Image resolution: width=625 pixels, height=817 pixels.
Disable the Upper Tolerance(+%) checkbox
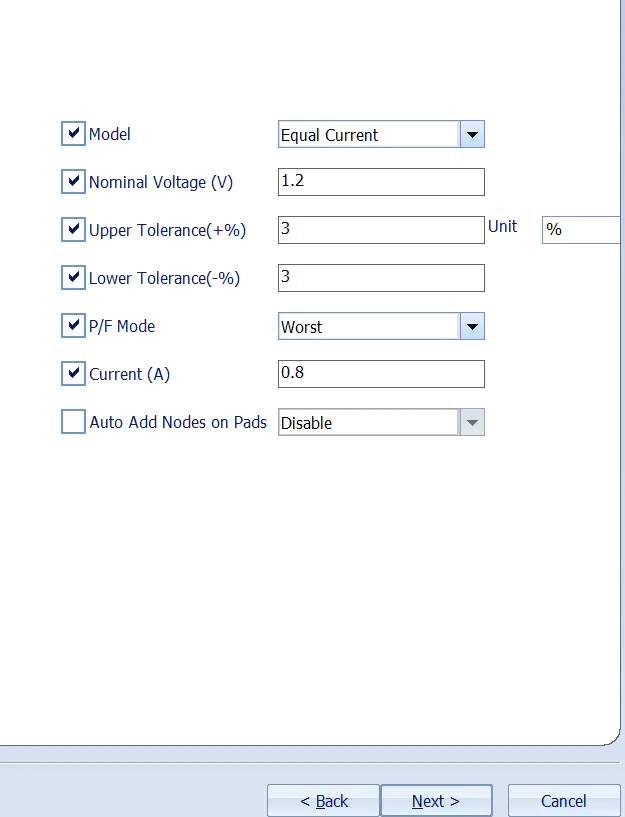pyautogui.click(x=73, y=230)
